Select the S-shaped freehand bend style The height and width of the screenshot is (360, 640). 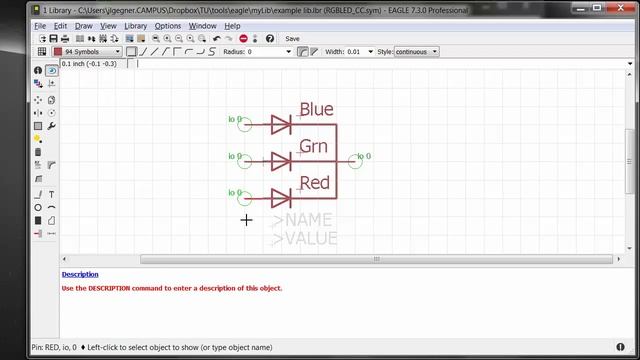point(211,52)
